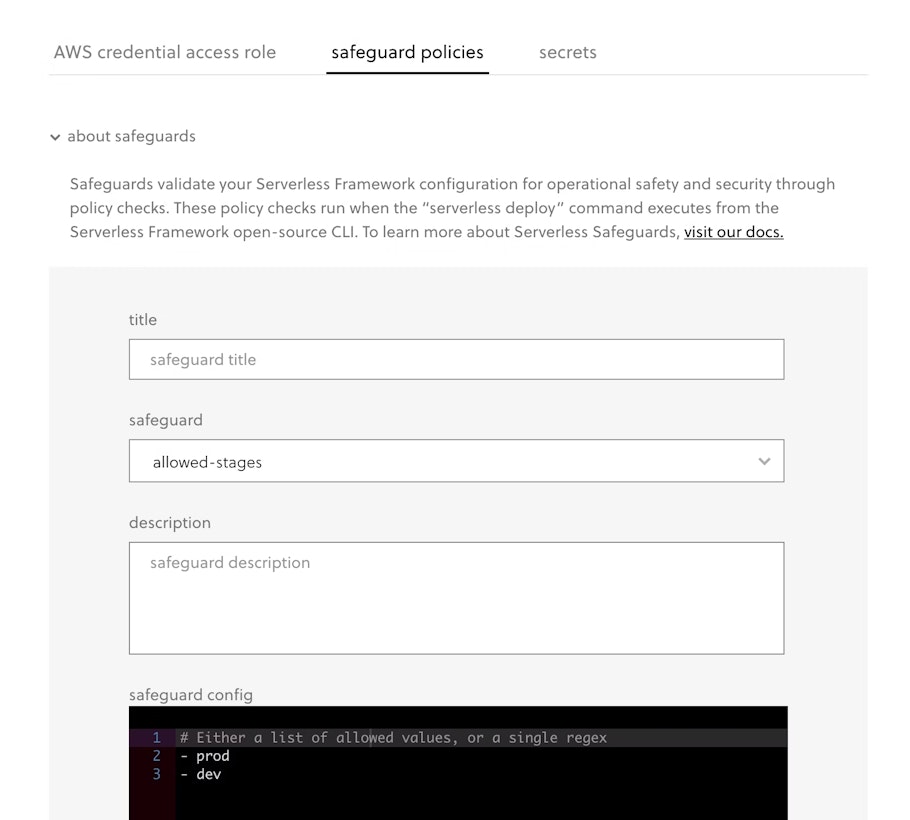Open the secrets tab
Image resolution: width=910 pixels, height=820 pixels.
coord(567,52)
